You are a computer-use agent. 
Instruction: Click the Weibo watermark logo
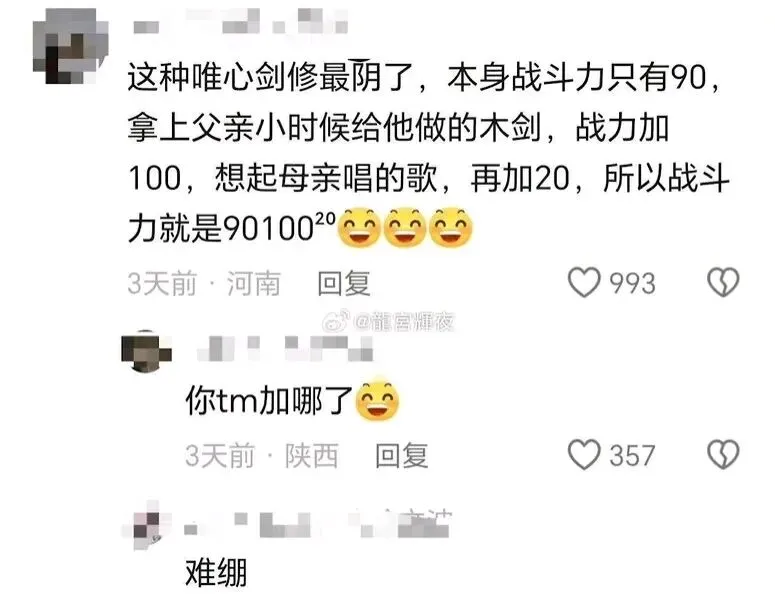(337, 321)
